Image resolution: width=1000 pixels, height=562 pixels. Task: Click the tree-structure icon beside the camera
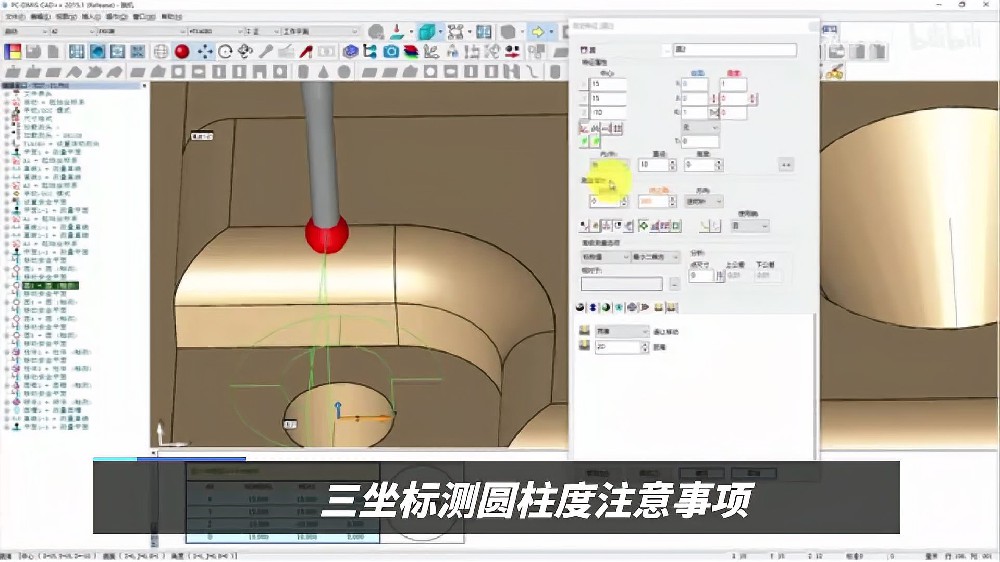(x=371, y=52)
